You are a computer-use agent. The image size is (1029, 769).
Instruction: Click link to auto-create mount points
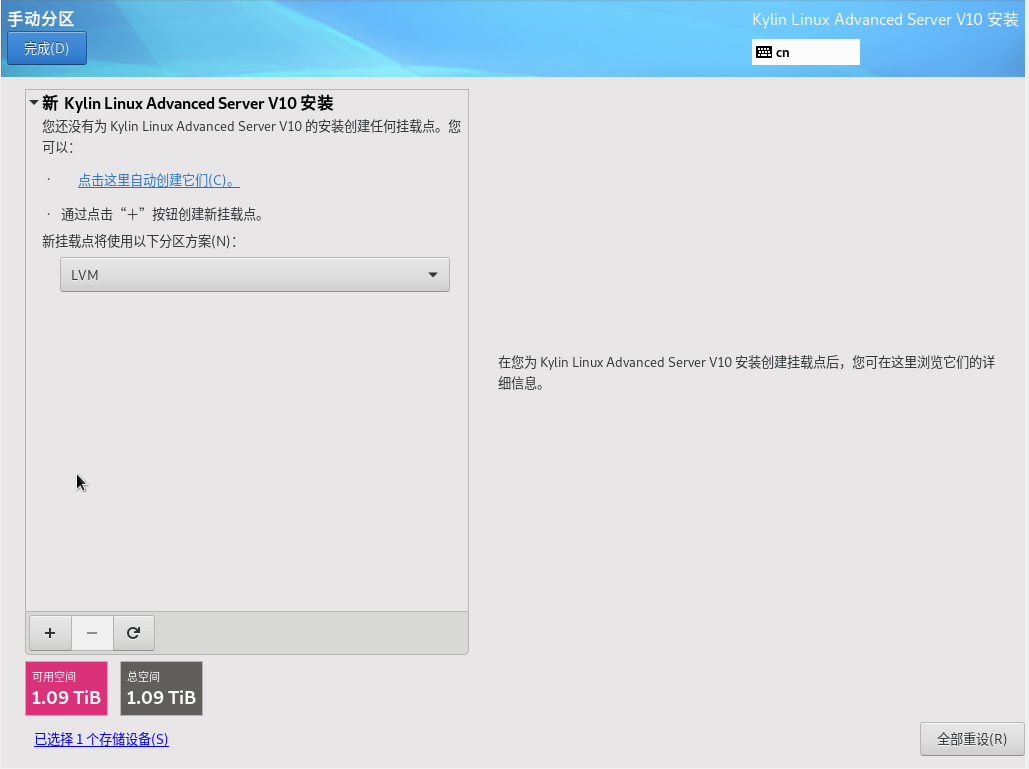point(159,180)
